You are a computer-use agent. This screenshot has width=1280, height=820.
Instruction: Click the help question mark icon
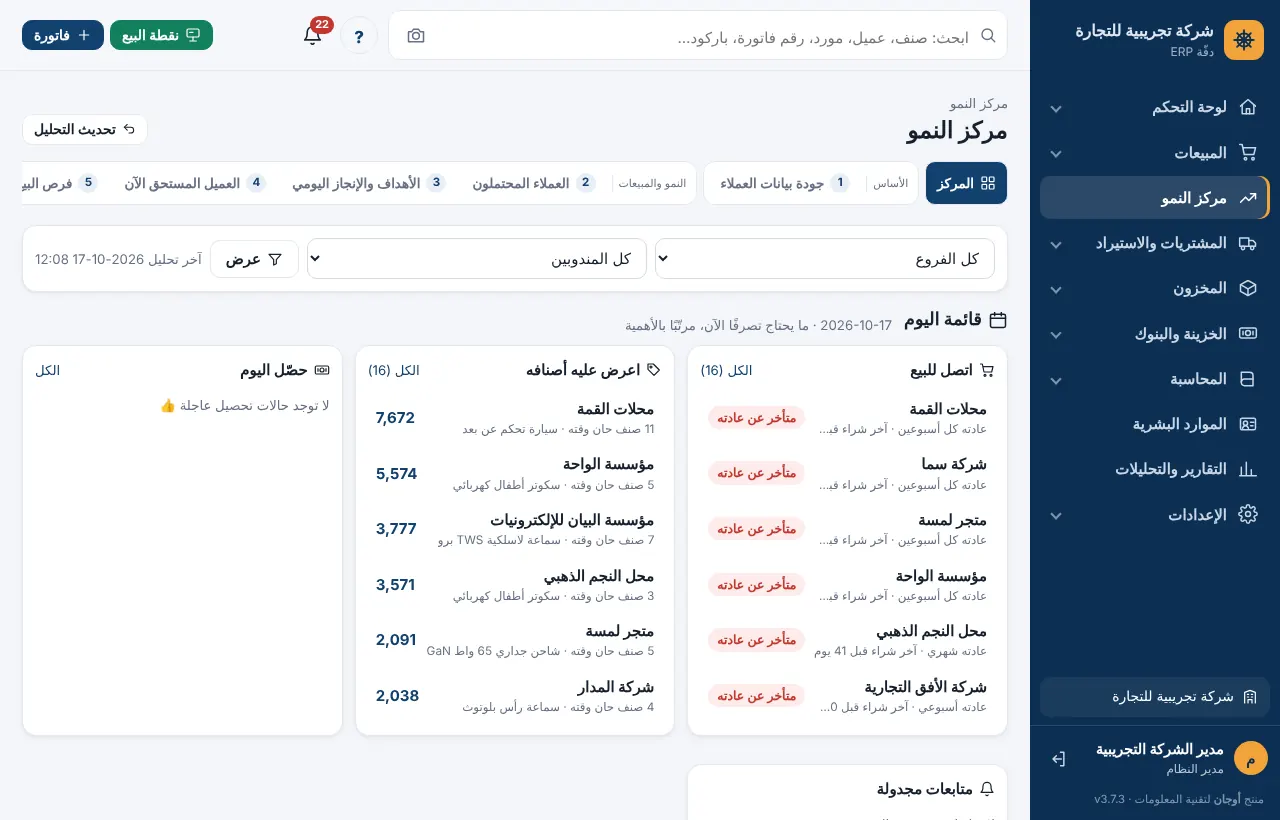[x=359, y=35]
